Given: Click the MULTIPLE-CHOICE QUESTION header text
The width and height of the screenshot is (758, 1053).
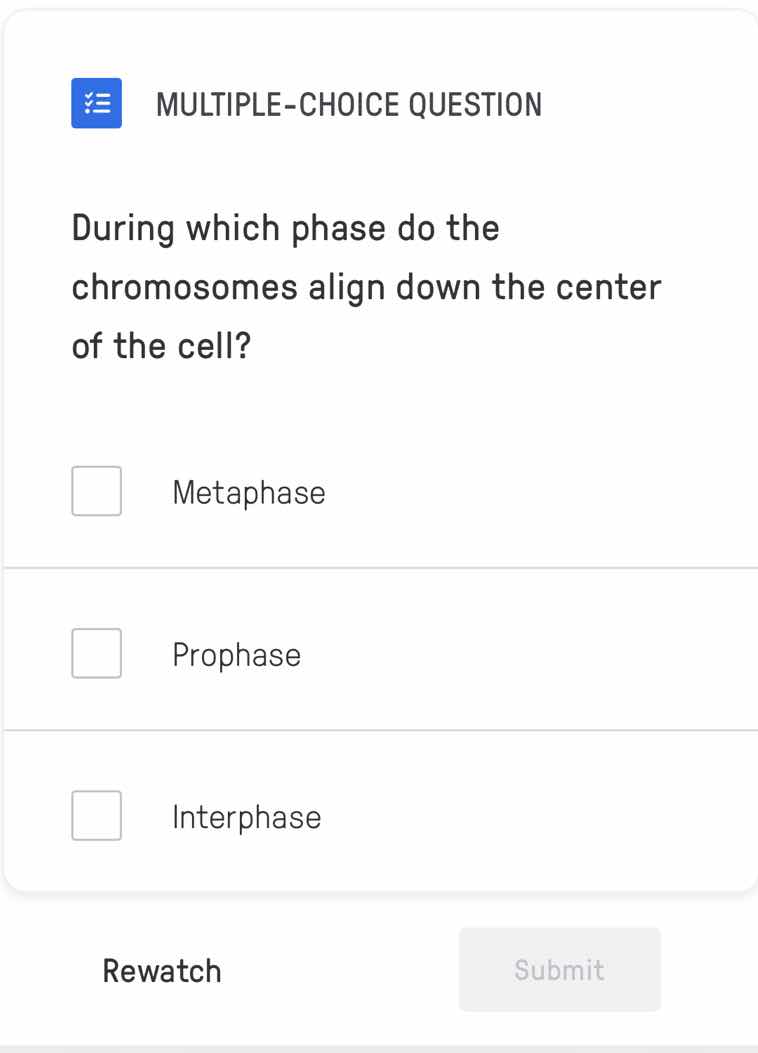Looking at the screenshot, I should click(348, 103).
